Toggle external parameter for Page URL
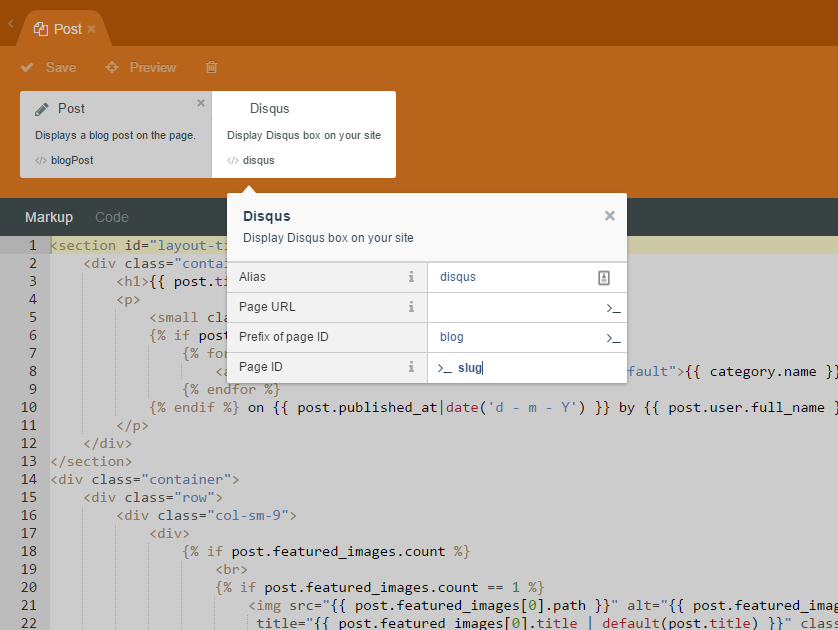This screenshot has height=630, width=838. pos(613,308)
